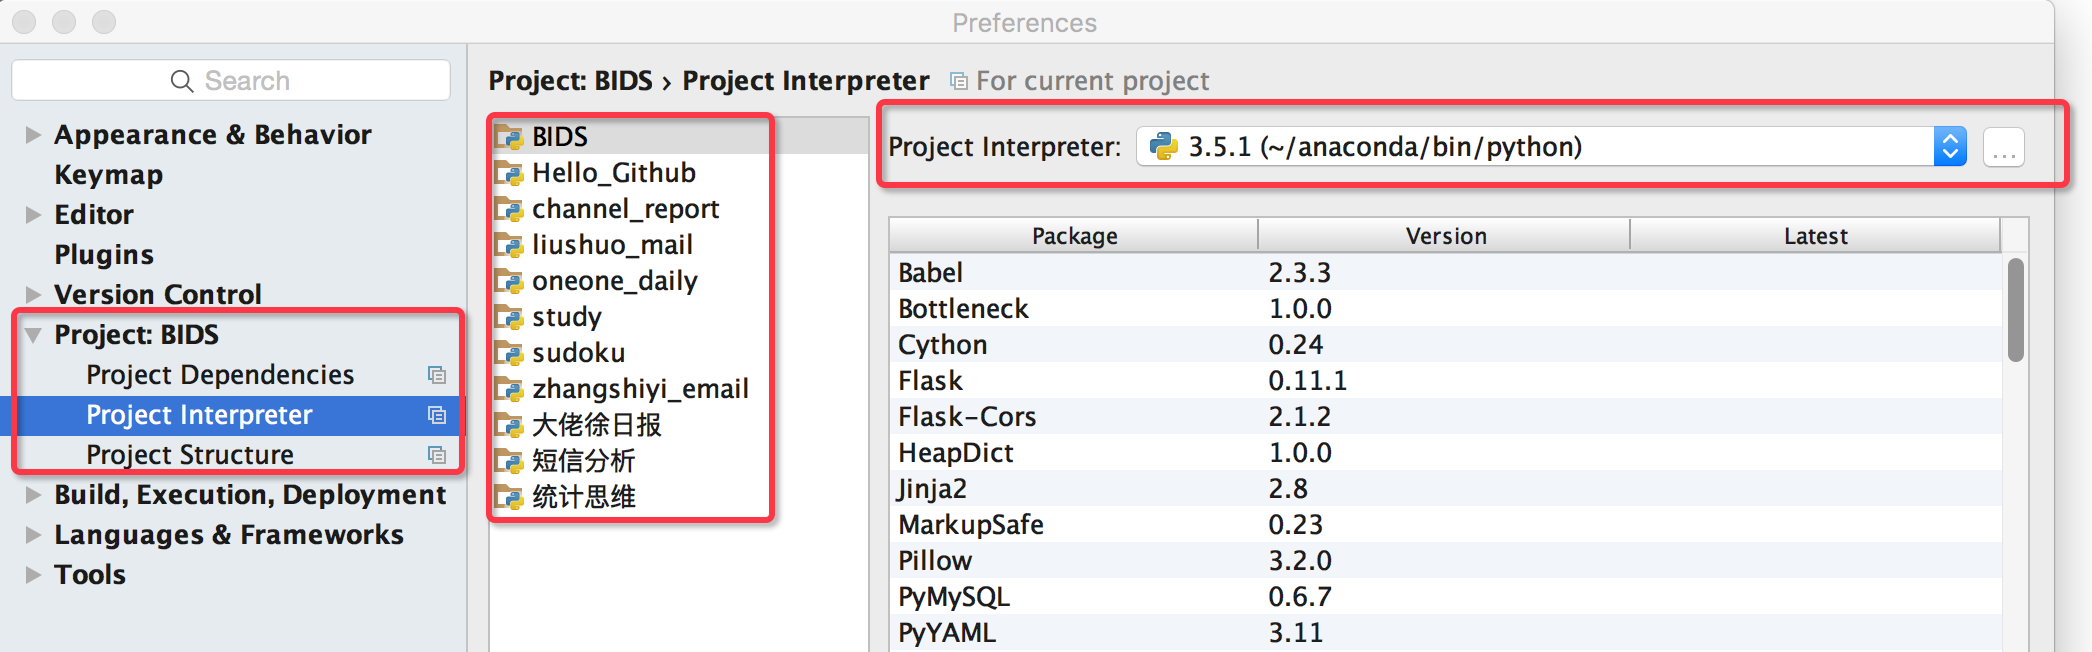
Task: Click the oneone_daily project folder icon
Action: [x=509, y=281]
